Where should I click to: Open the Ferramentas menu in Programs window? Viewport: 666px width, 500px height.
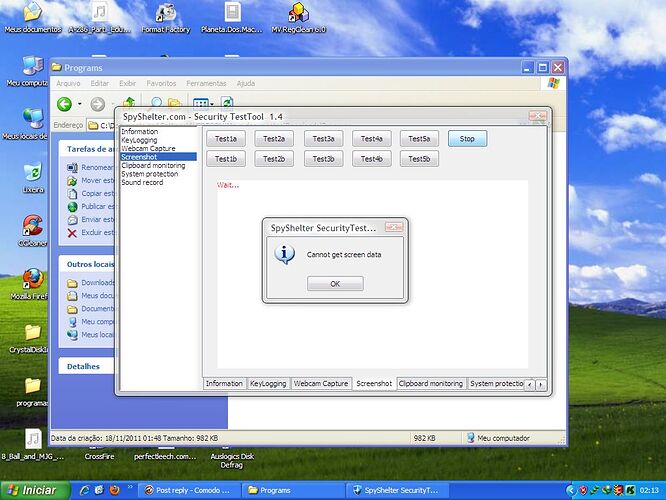pyautogui.click(x=206, y=83)
